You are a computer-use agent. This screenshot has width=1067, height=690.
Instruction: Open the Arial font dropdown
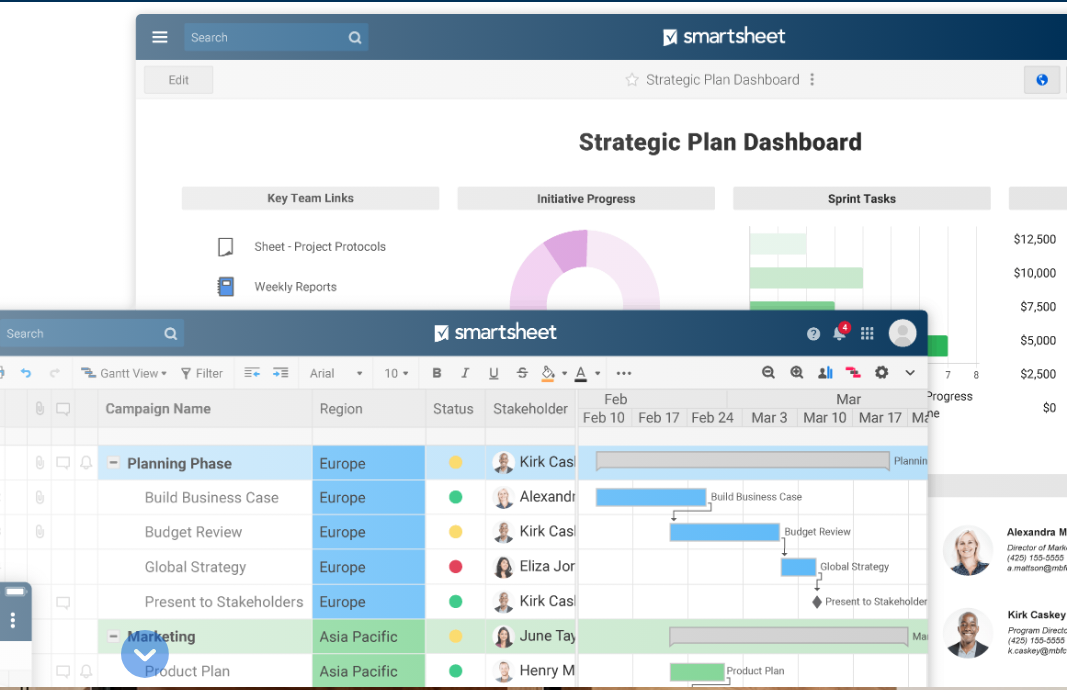(x=336, y=373)
